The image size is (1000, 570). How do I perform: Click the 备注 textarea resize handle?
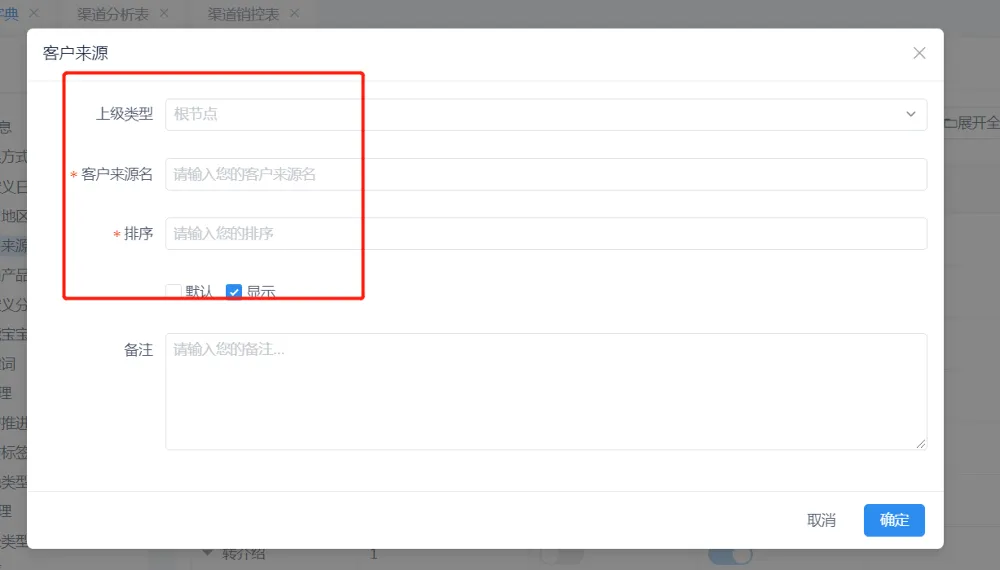[921, 444]
